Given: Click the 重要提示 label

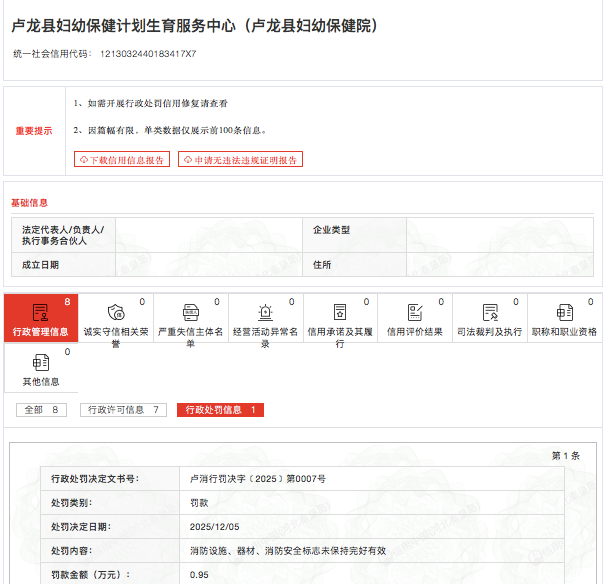Looking at the screenshot, I should click(34, 131).
